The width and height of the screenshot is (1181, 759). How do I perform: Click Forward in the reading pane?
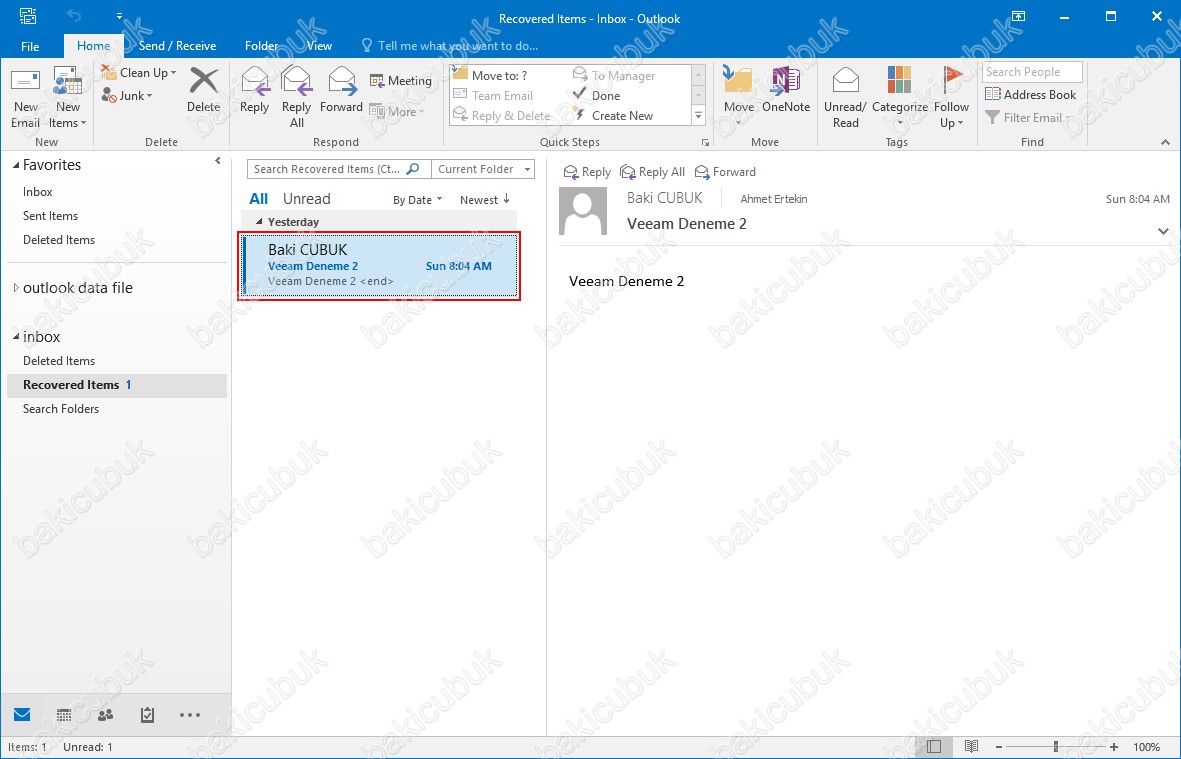click(725, 172)
